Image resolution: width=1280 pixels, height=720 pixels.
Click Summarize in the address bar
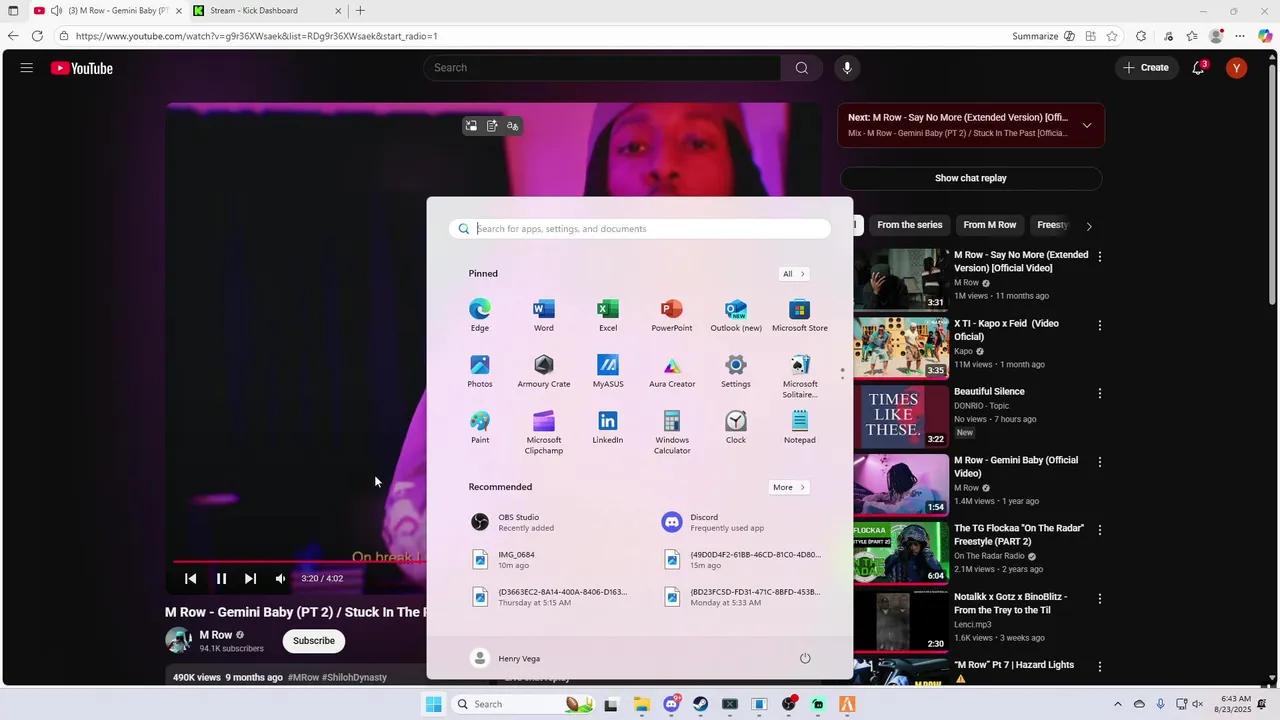pos(1035,36)
